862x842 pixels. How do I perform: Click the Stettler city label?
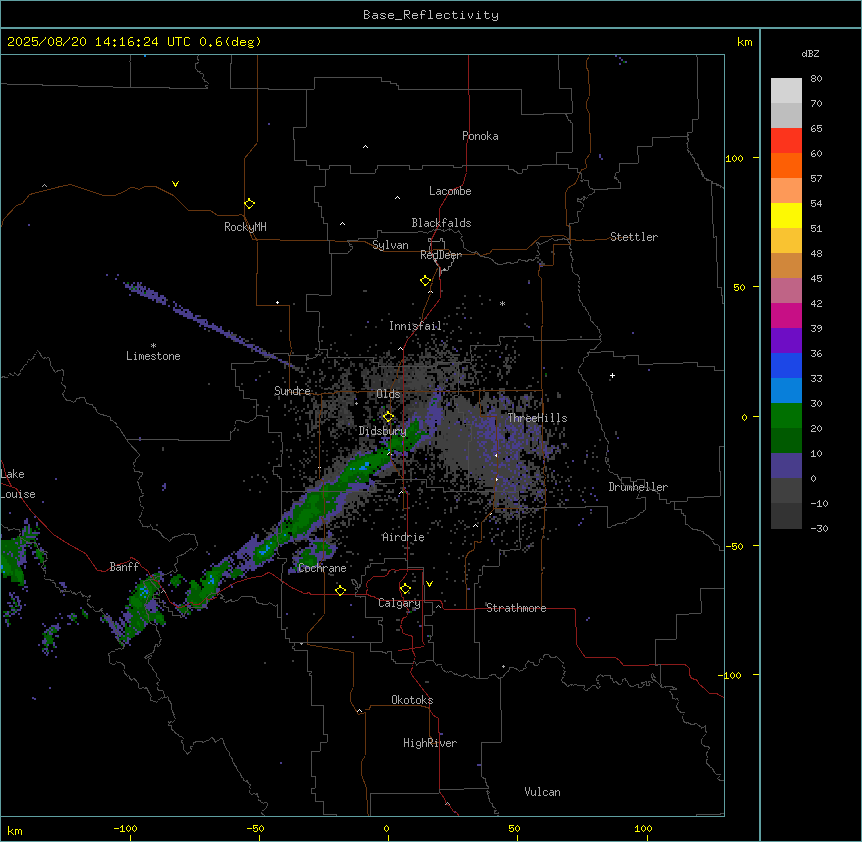coord(634,237)
